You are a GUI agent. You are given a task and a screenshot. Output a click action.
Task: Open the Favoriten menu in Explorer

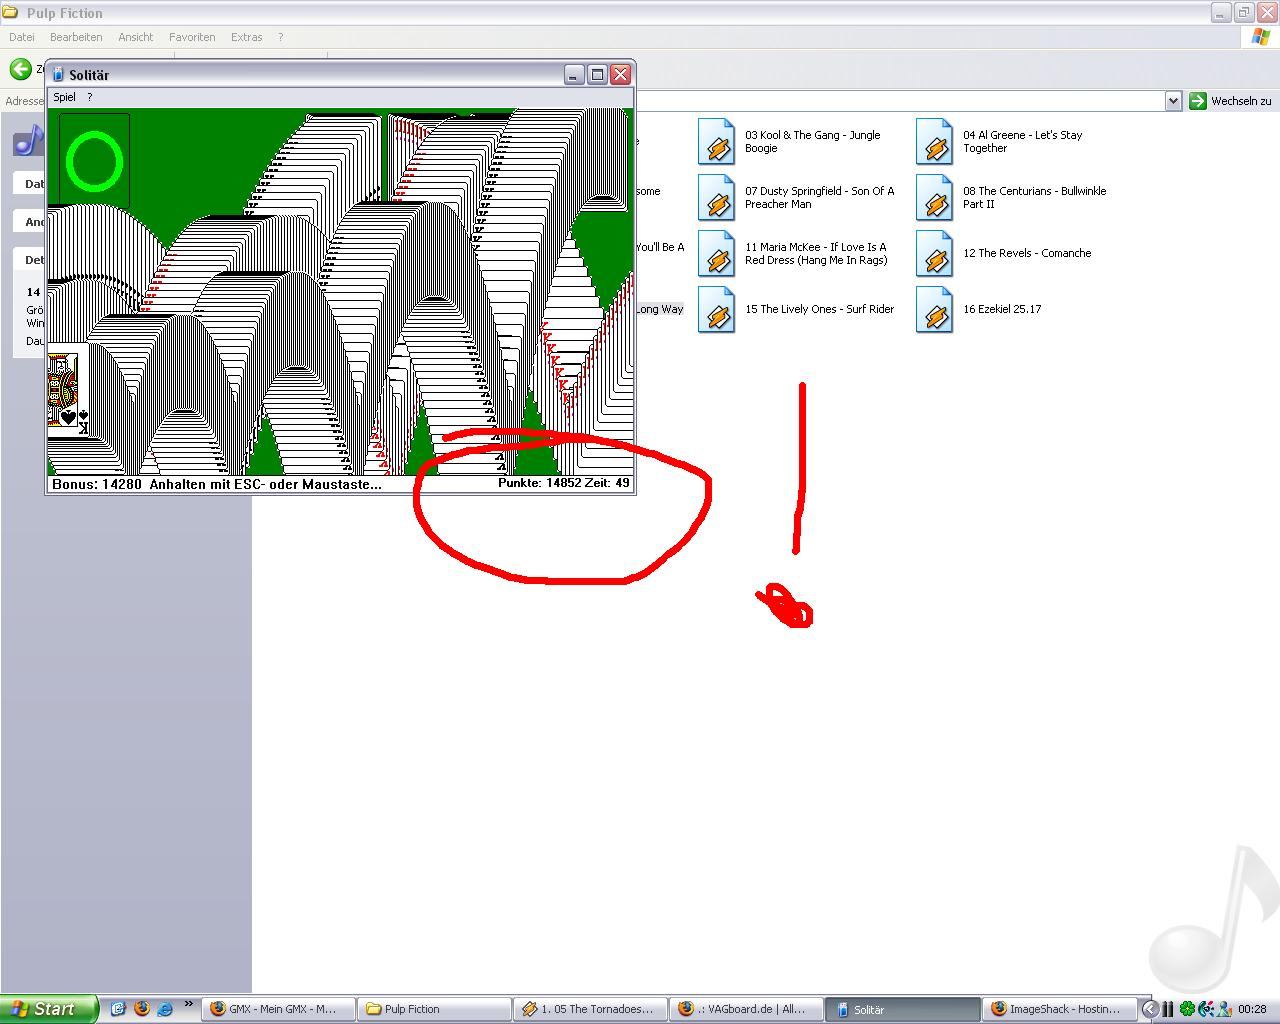(192, 37)
